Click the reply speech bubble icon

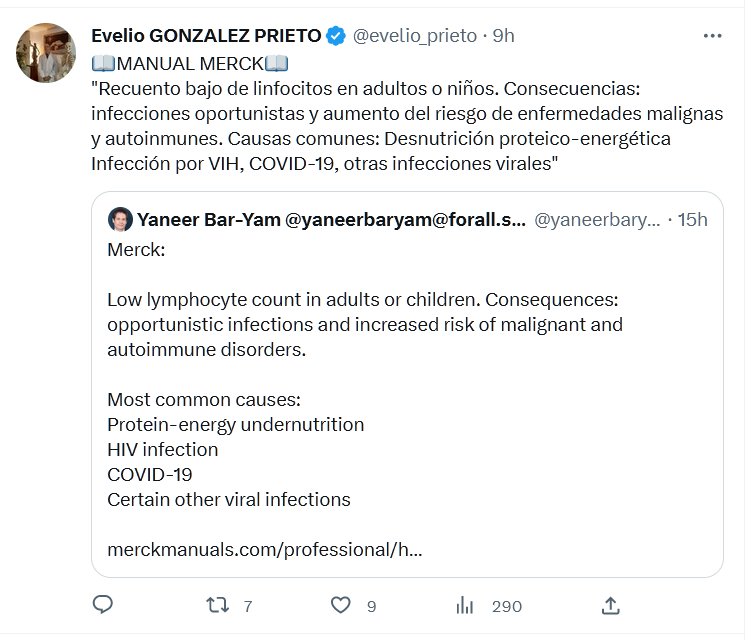103,604
